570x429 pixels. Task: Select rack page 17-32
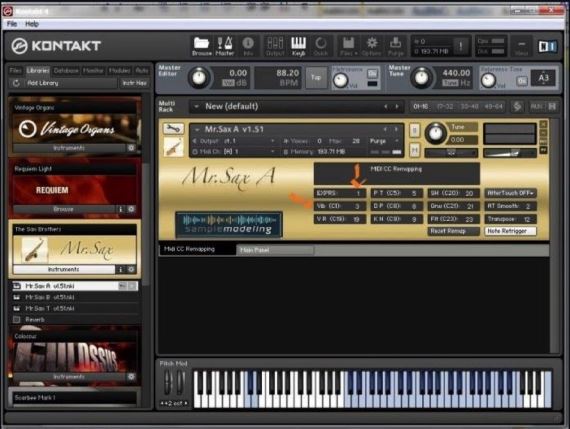(445, 107)
